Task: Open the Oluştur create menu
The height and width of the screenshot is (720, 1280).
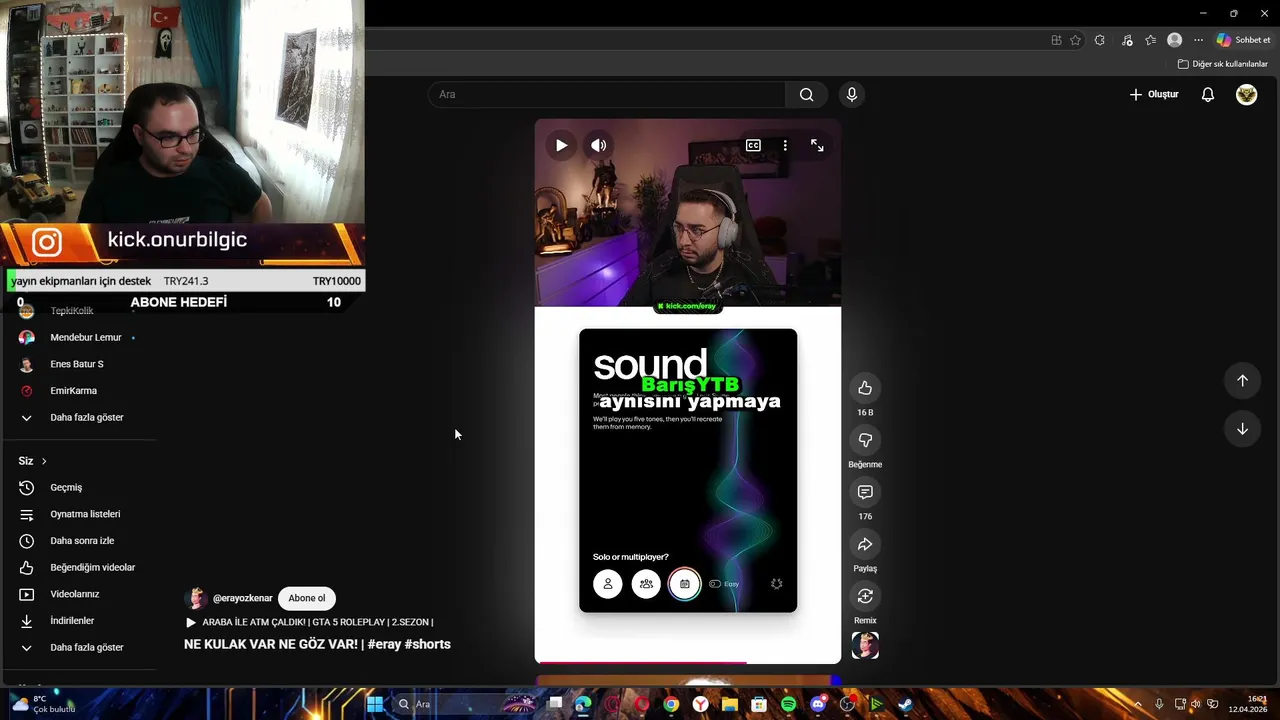Action: click(x=1154, y=94)
